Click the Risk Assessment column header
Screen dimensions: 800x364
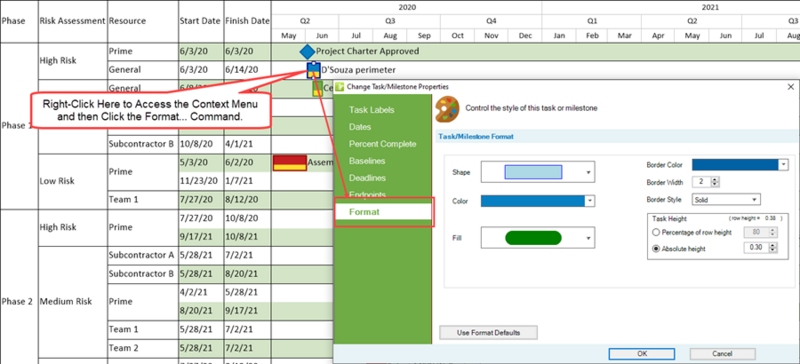click(x=72, y=21)
